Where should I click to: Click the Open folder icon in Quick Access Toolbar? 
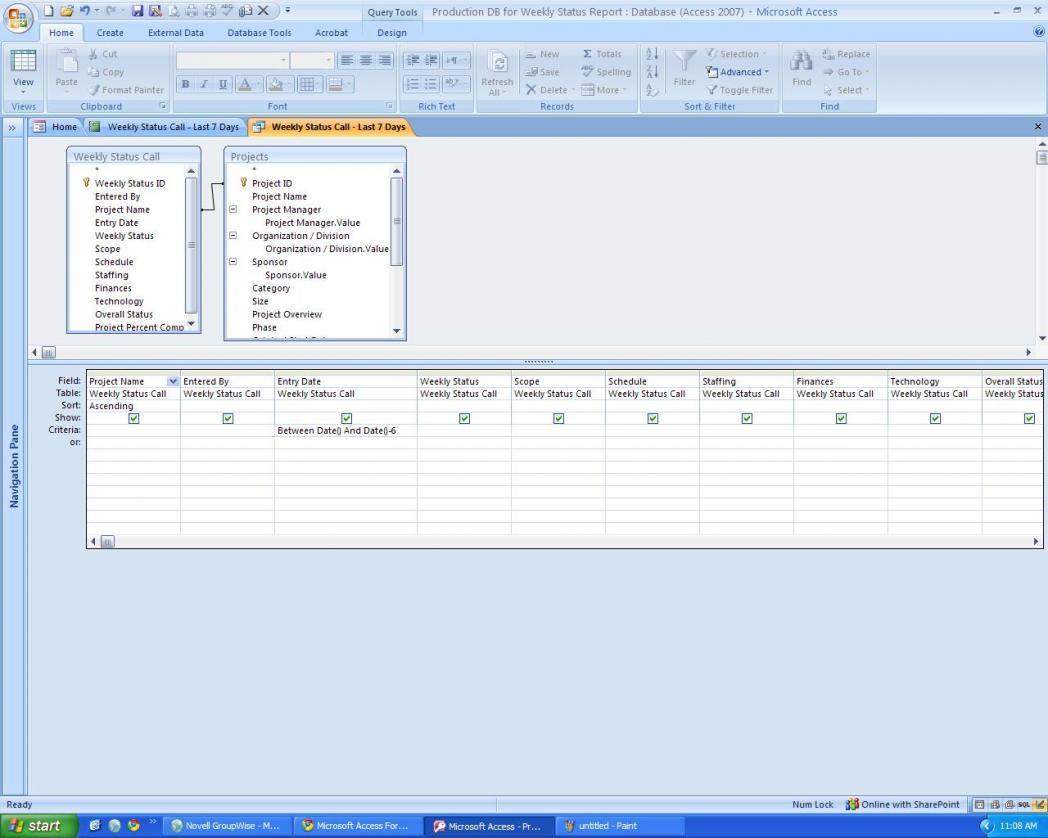tap(66, 11)
